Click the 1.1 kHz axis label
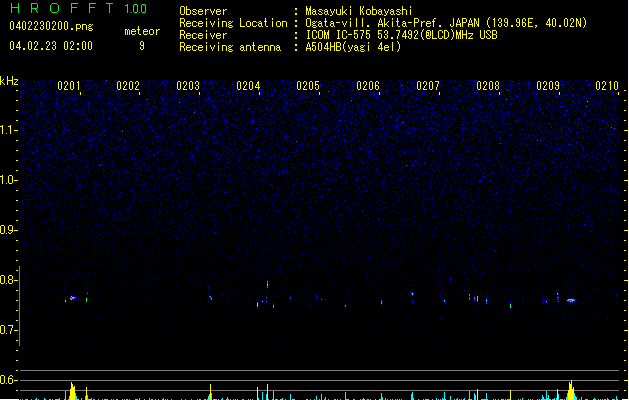The width and height of the screenshot is (629, 400). coord(8,130)
